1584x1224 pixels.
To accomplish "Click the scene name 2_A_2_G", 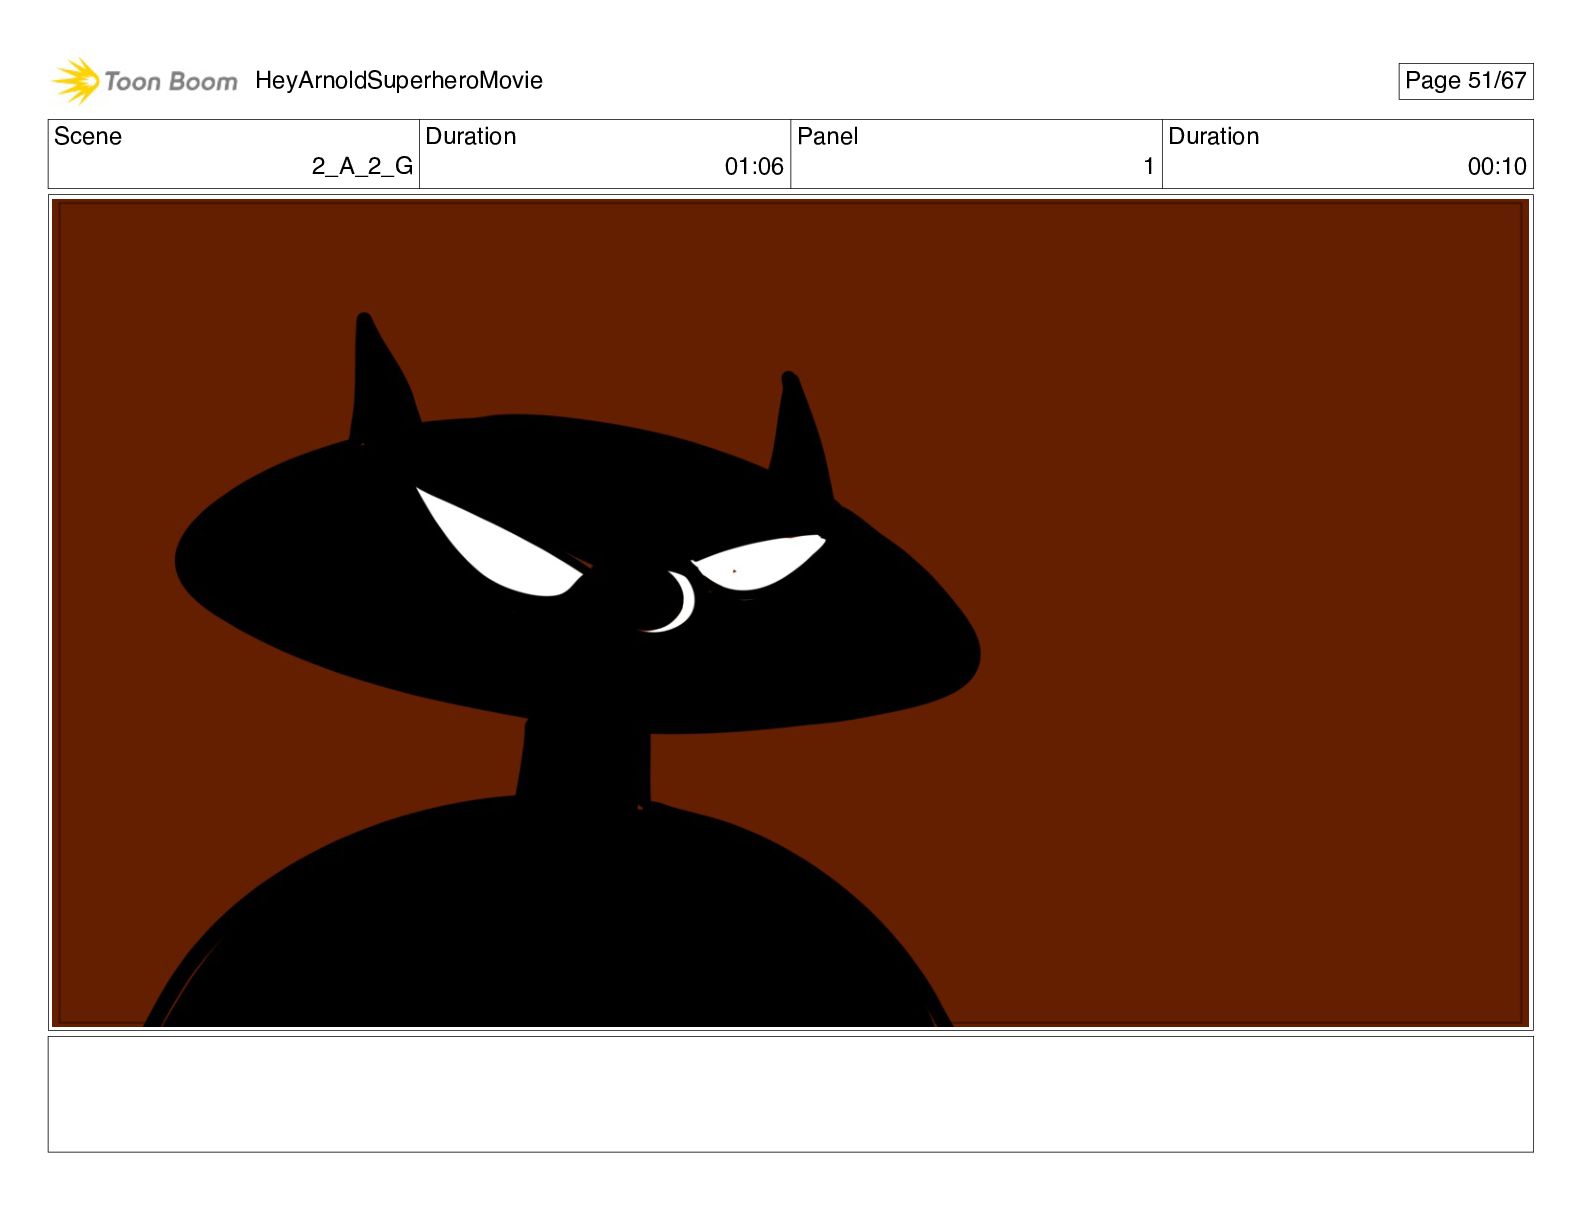I will (x=362, y=166).
